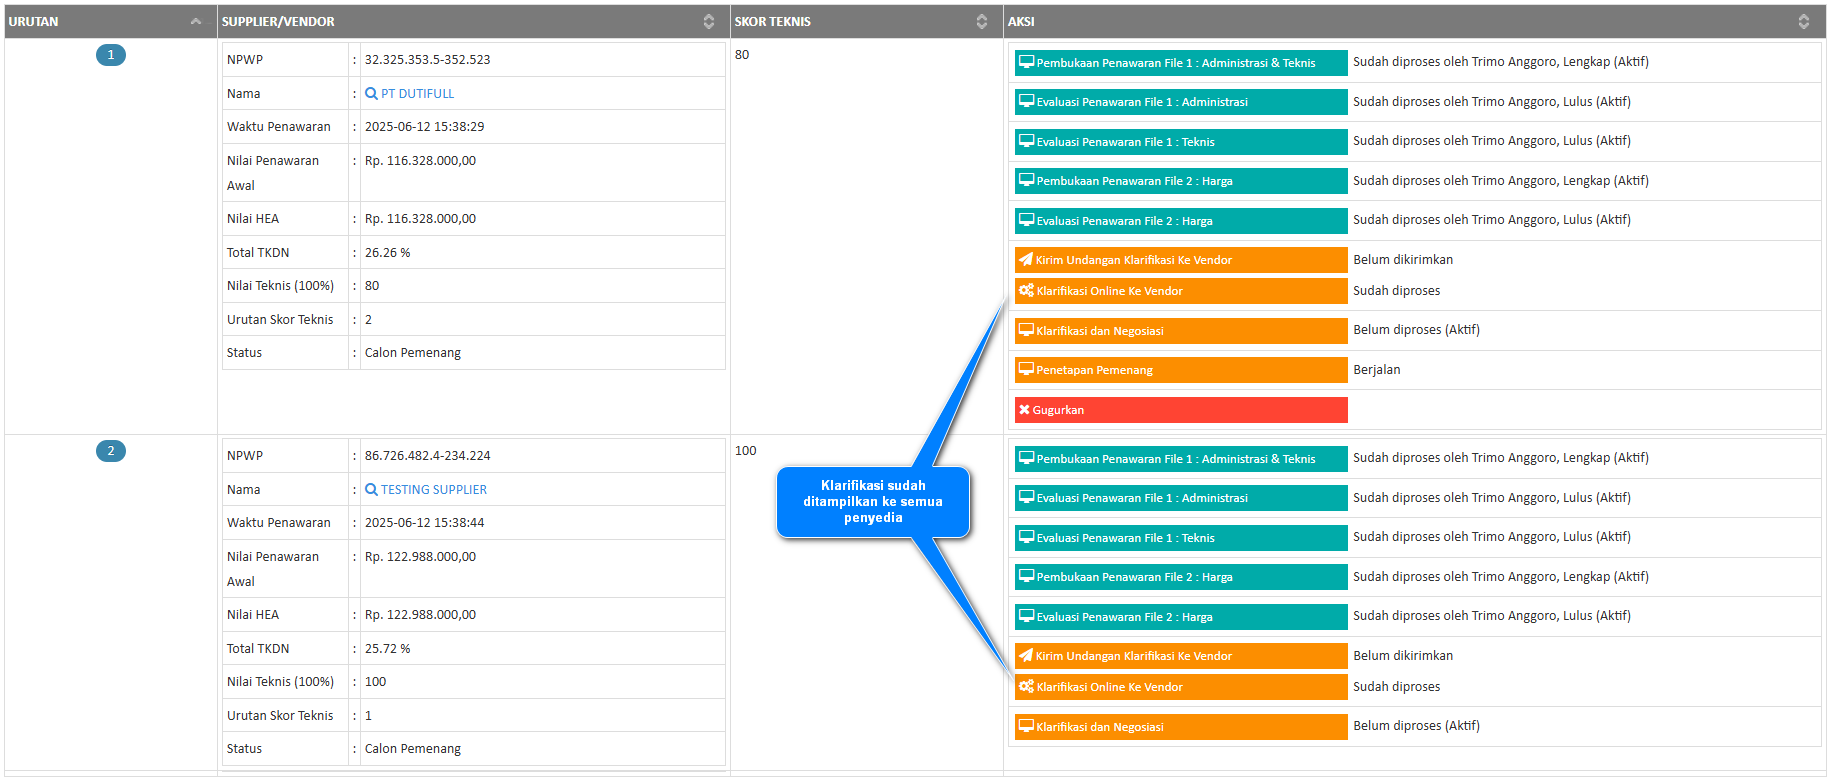Open TESTING SUPPLIER vendor details link
Viewport: 1832px width, 783px height.
(x=434, y=490)
